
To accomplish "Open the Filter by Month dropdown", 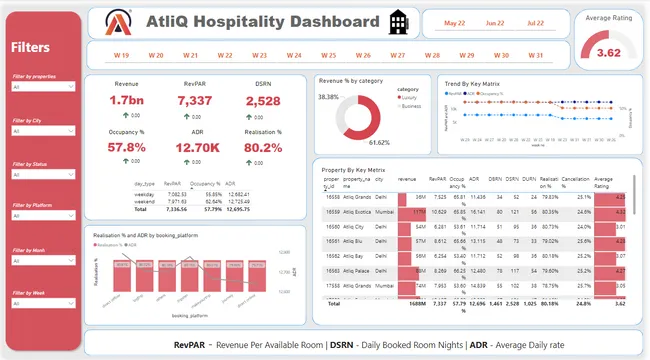I will click(x=44, y=260).
